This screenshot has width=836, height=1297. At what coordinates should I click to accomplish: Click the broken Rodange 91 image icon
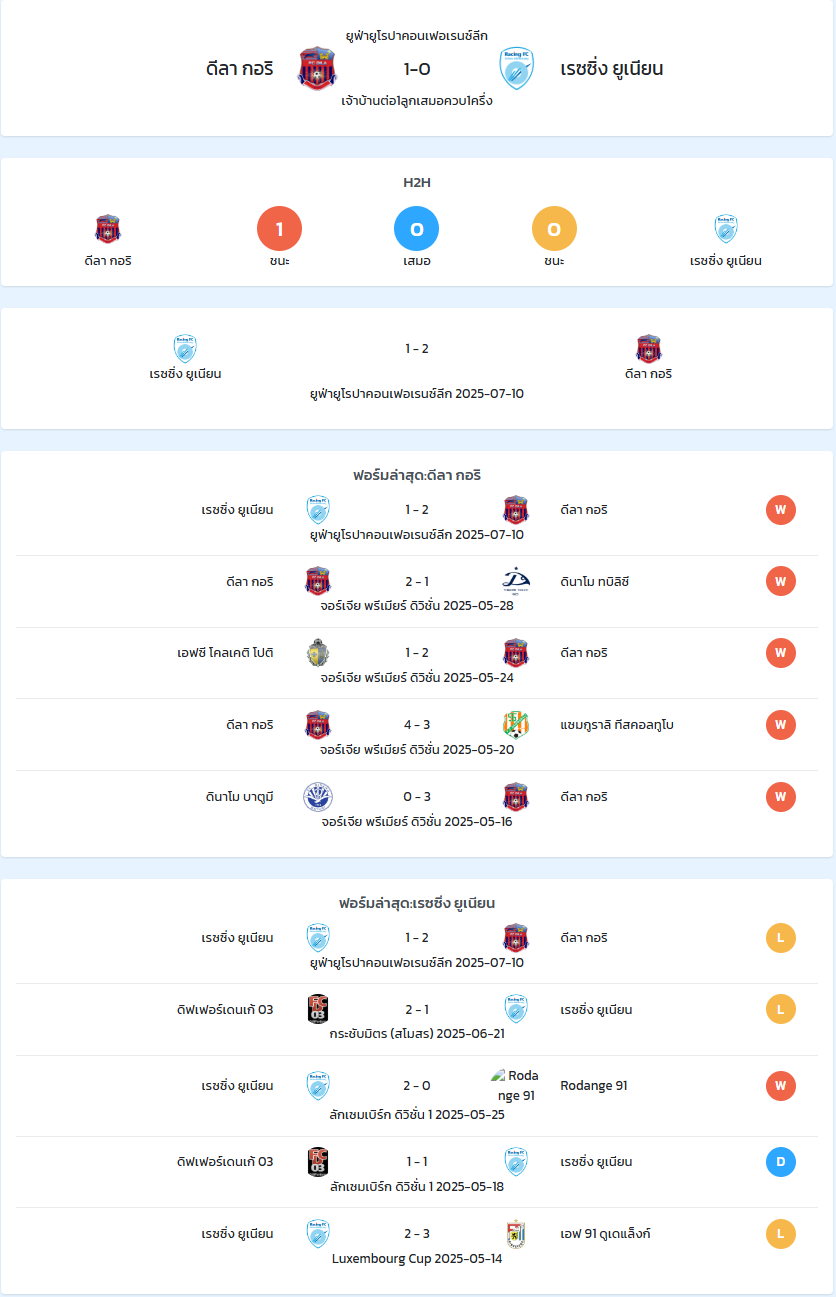499,1076
